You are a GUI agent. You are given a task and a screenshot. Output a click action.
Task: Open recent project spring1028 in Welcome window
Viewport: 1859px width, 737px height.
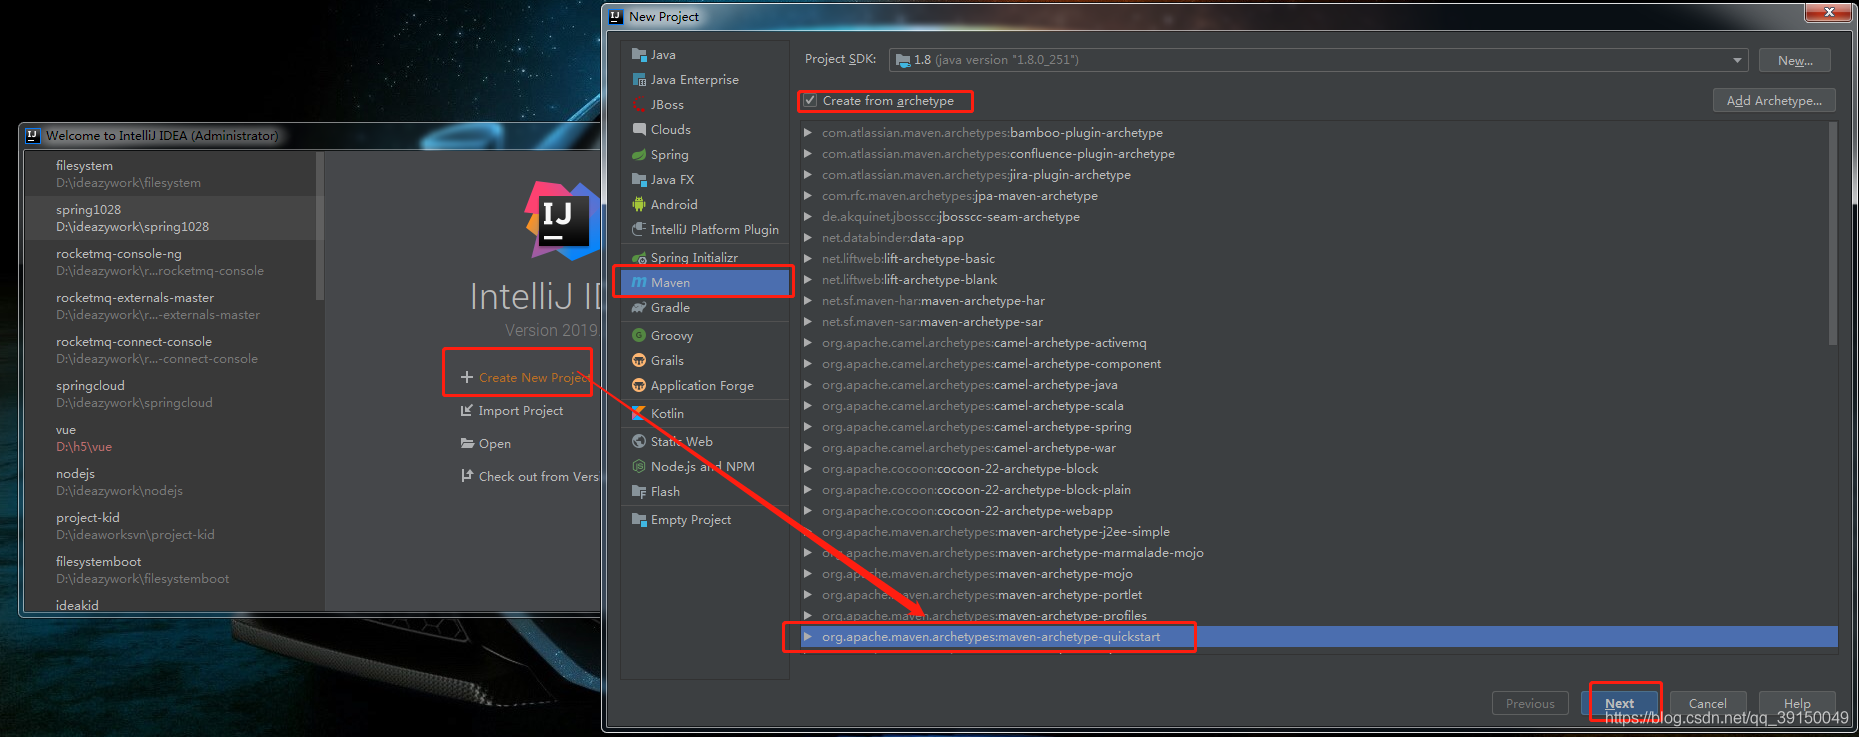pyautogui.click(x=170, y=218)
